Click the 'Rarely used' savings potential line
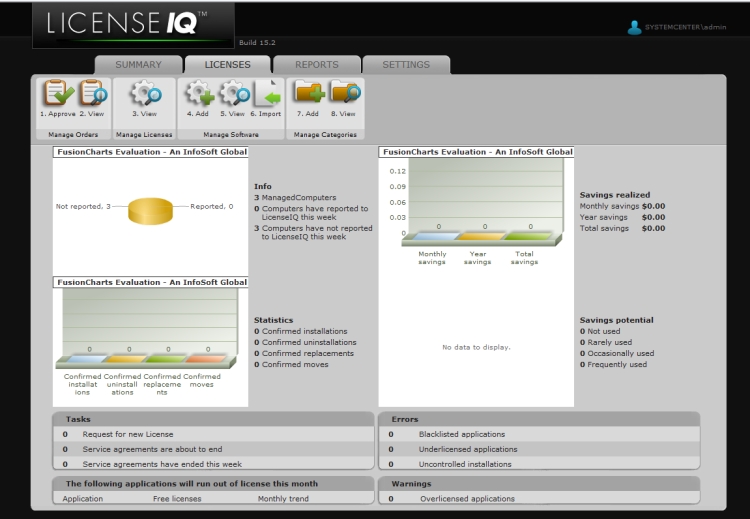Screen dimensions: 750x519 tap(606, 342)
